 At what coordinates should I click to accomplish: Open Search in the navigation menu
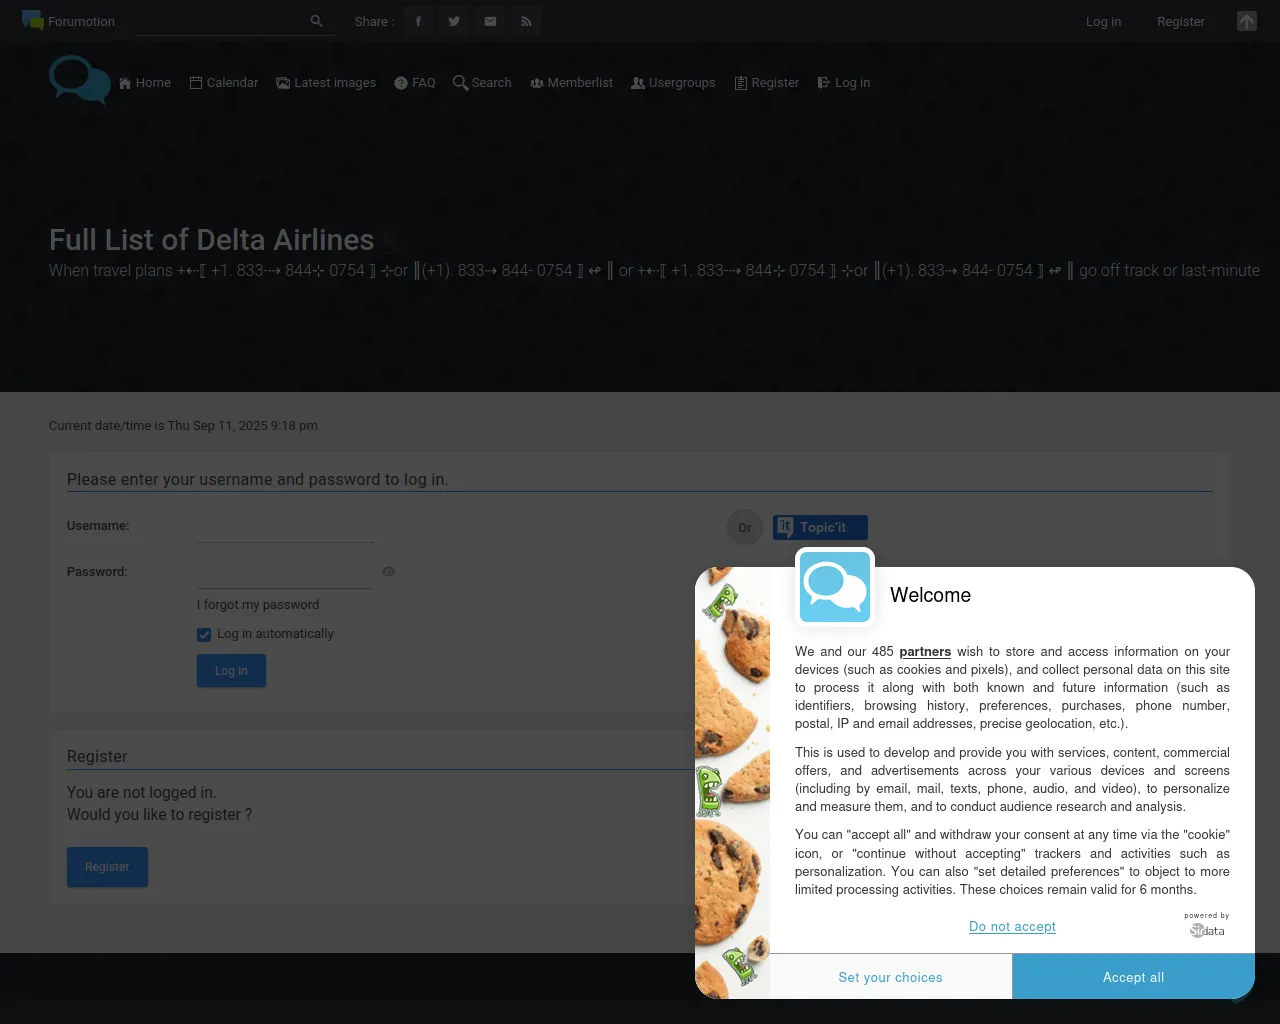point(482,83)
